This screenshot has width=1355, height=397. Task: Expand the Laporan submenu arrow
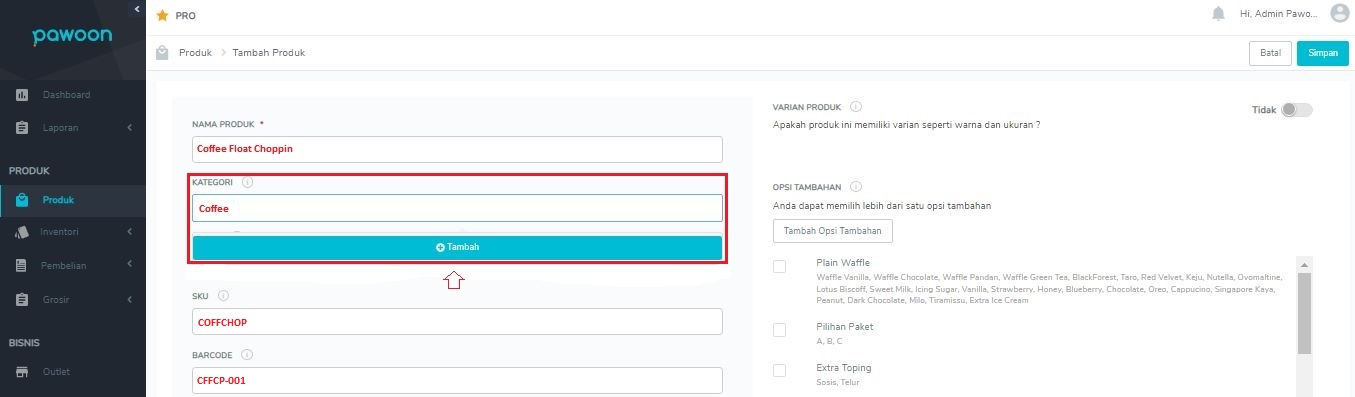click(x=129, y=128)
